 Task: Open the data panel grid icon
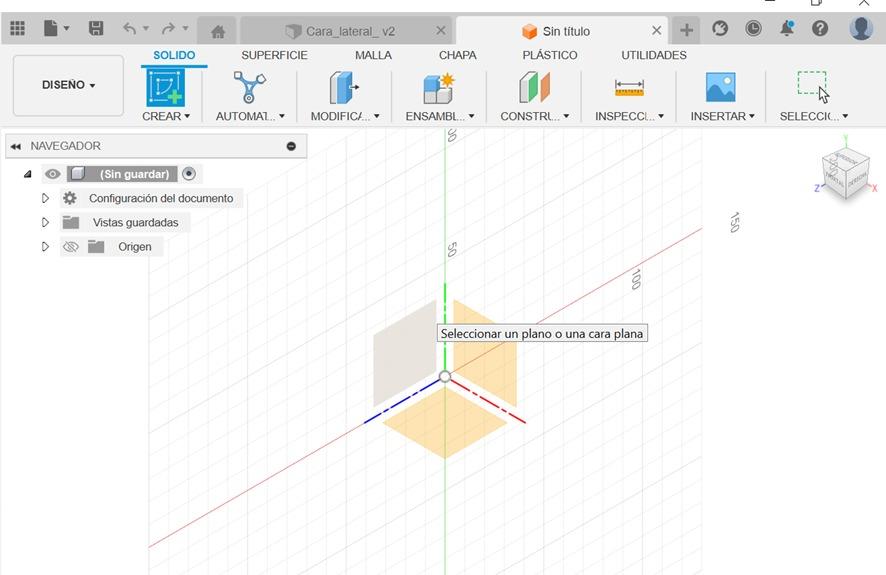[18, 28]
